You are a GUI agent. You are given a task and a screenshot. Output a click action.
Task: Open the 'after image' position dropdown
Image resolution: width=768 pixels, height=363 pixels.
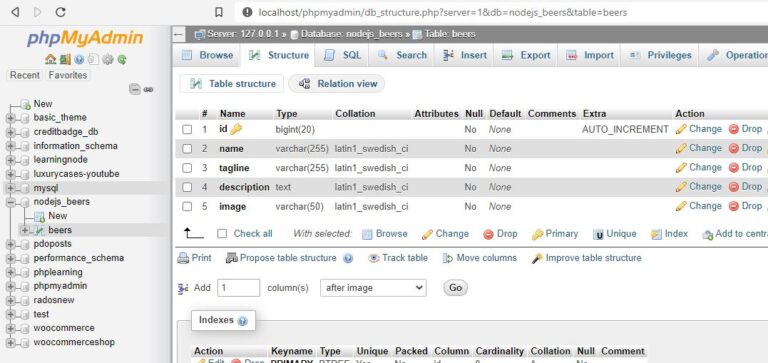pyautogui.click(x=373, y=288)
